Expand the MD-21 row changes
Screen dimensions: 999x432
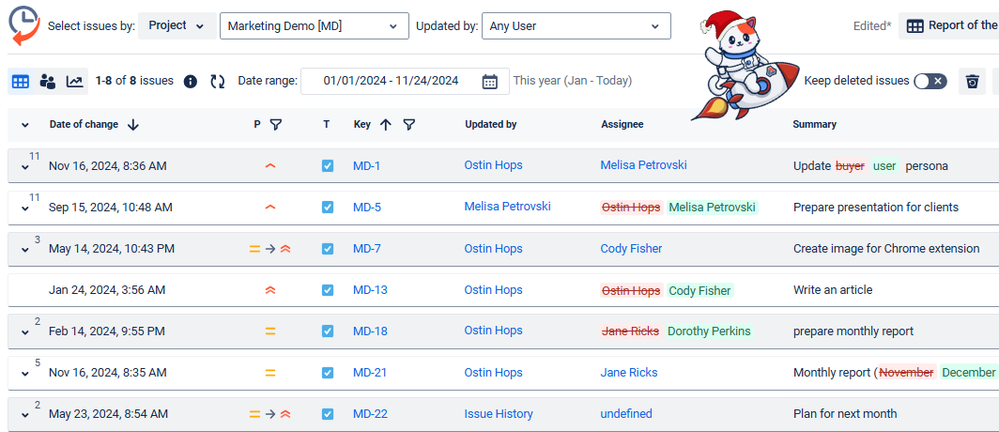pyautogui.click(x=25, y=374)
